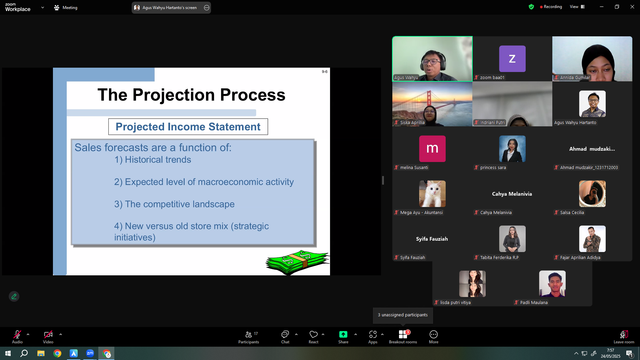Expand the Chat options arrow
640x360 pixels.
coord(296,334)
